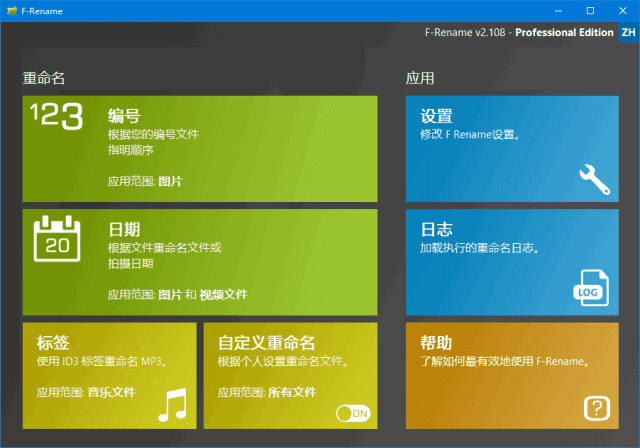Open the 自定义重命名 custom rename title
The image size is (640, 448).
coord(266,342)
